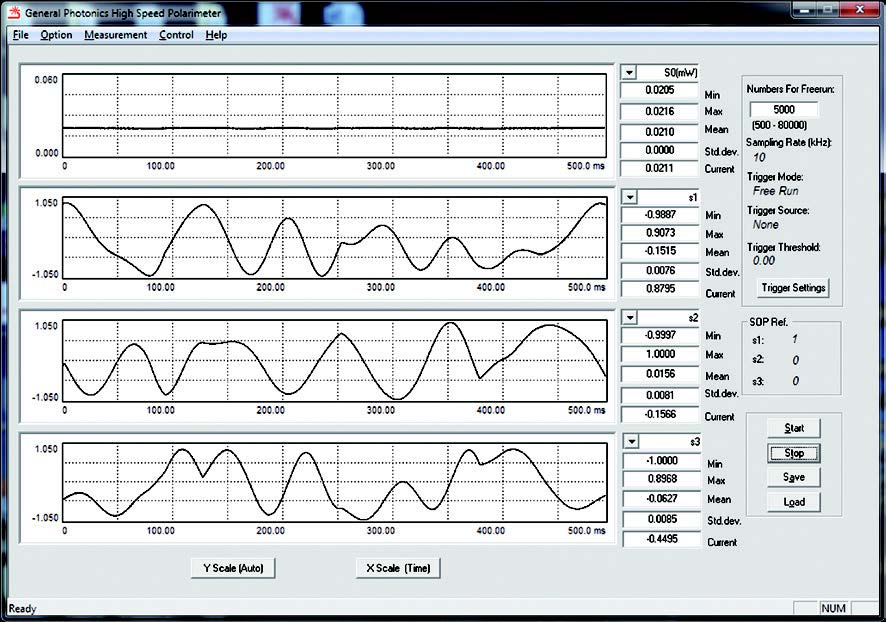Open the File menu
Viewport: 886px width, 622px height.
click(21, 35)
